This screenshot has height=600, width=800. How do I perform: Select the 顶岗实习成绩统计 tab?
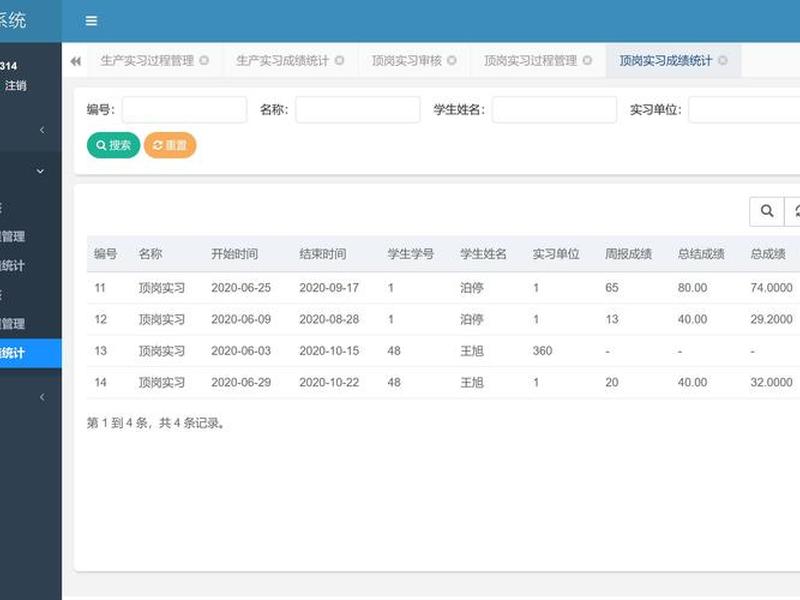[x=665, y=61]
